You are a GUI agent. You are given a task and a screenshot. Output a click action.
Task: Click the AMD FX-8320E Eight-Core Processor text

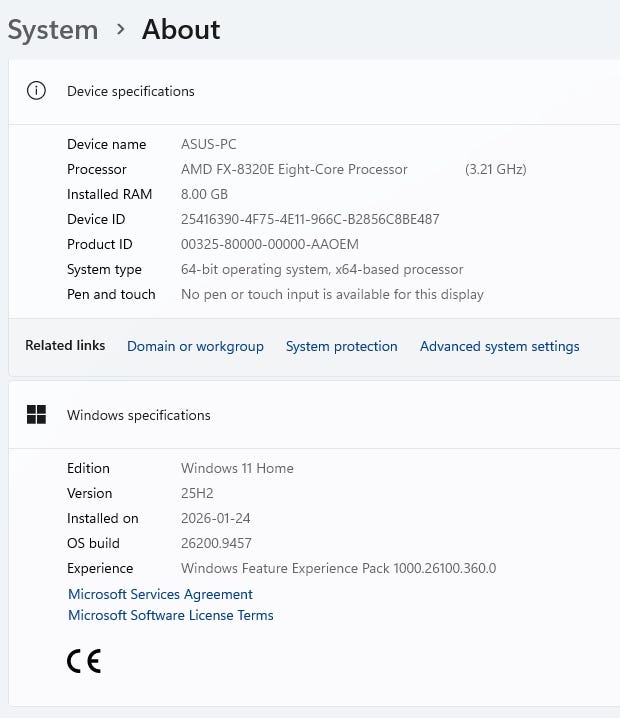pyautogui.click(x=294, y=169)
